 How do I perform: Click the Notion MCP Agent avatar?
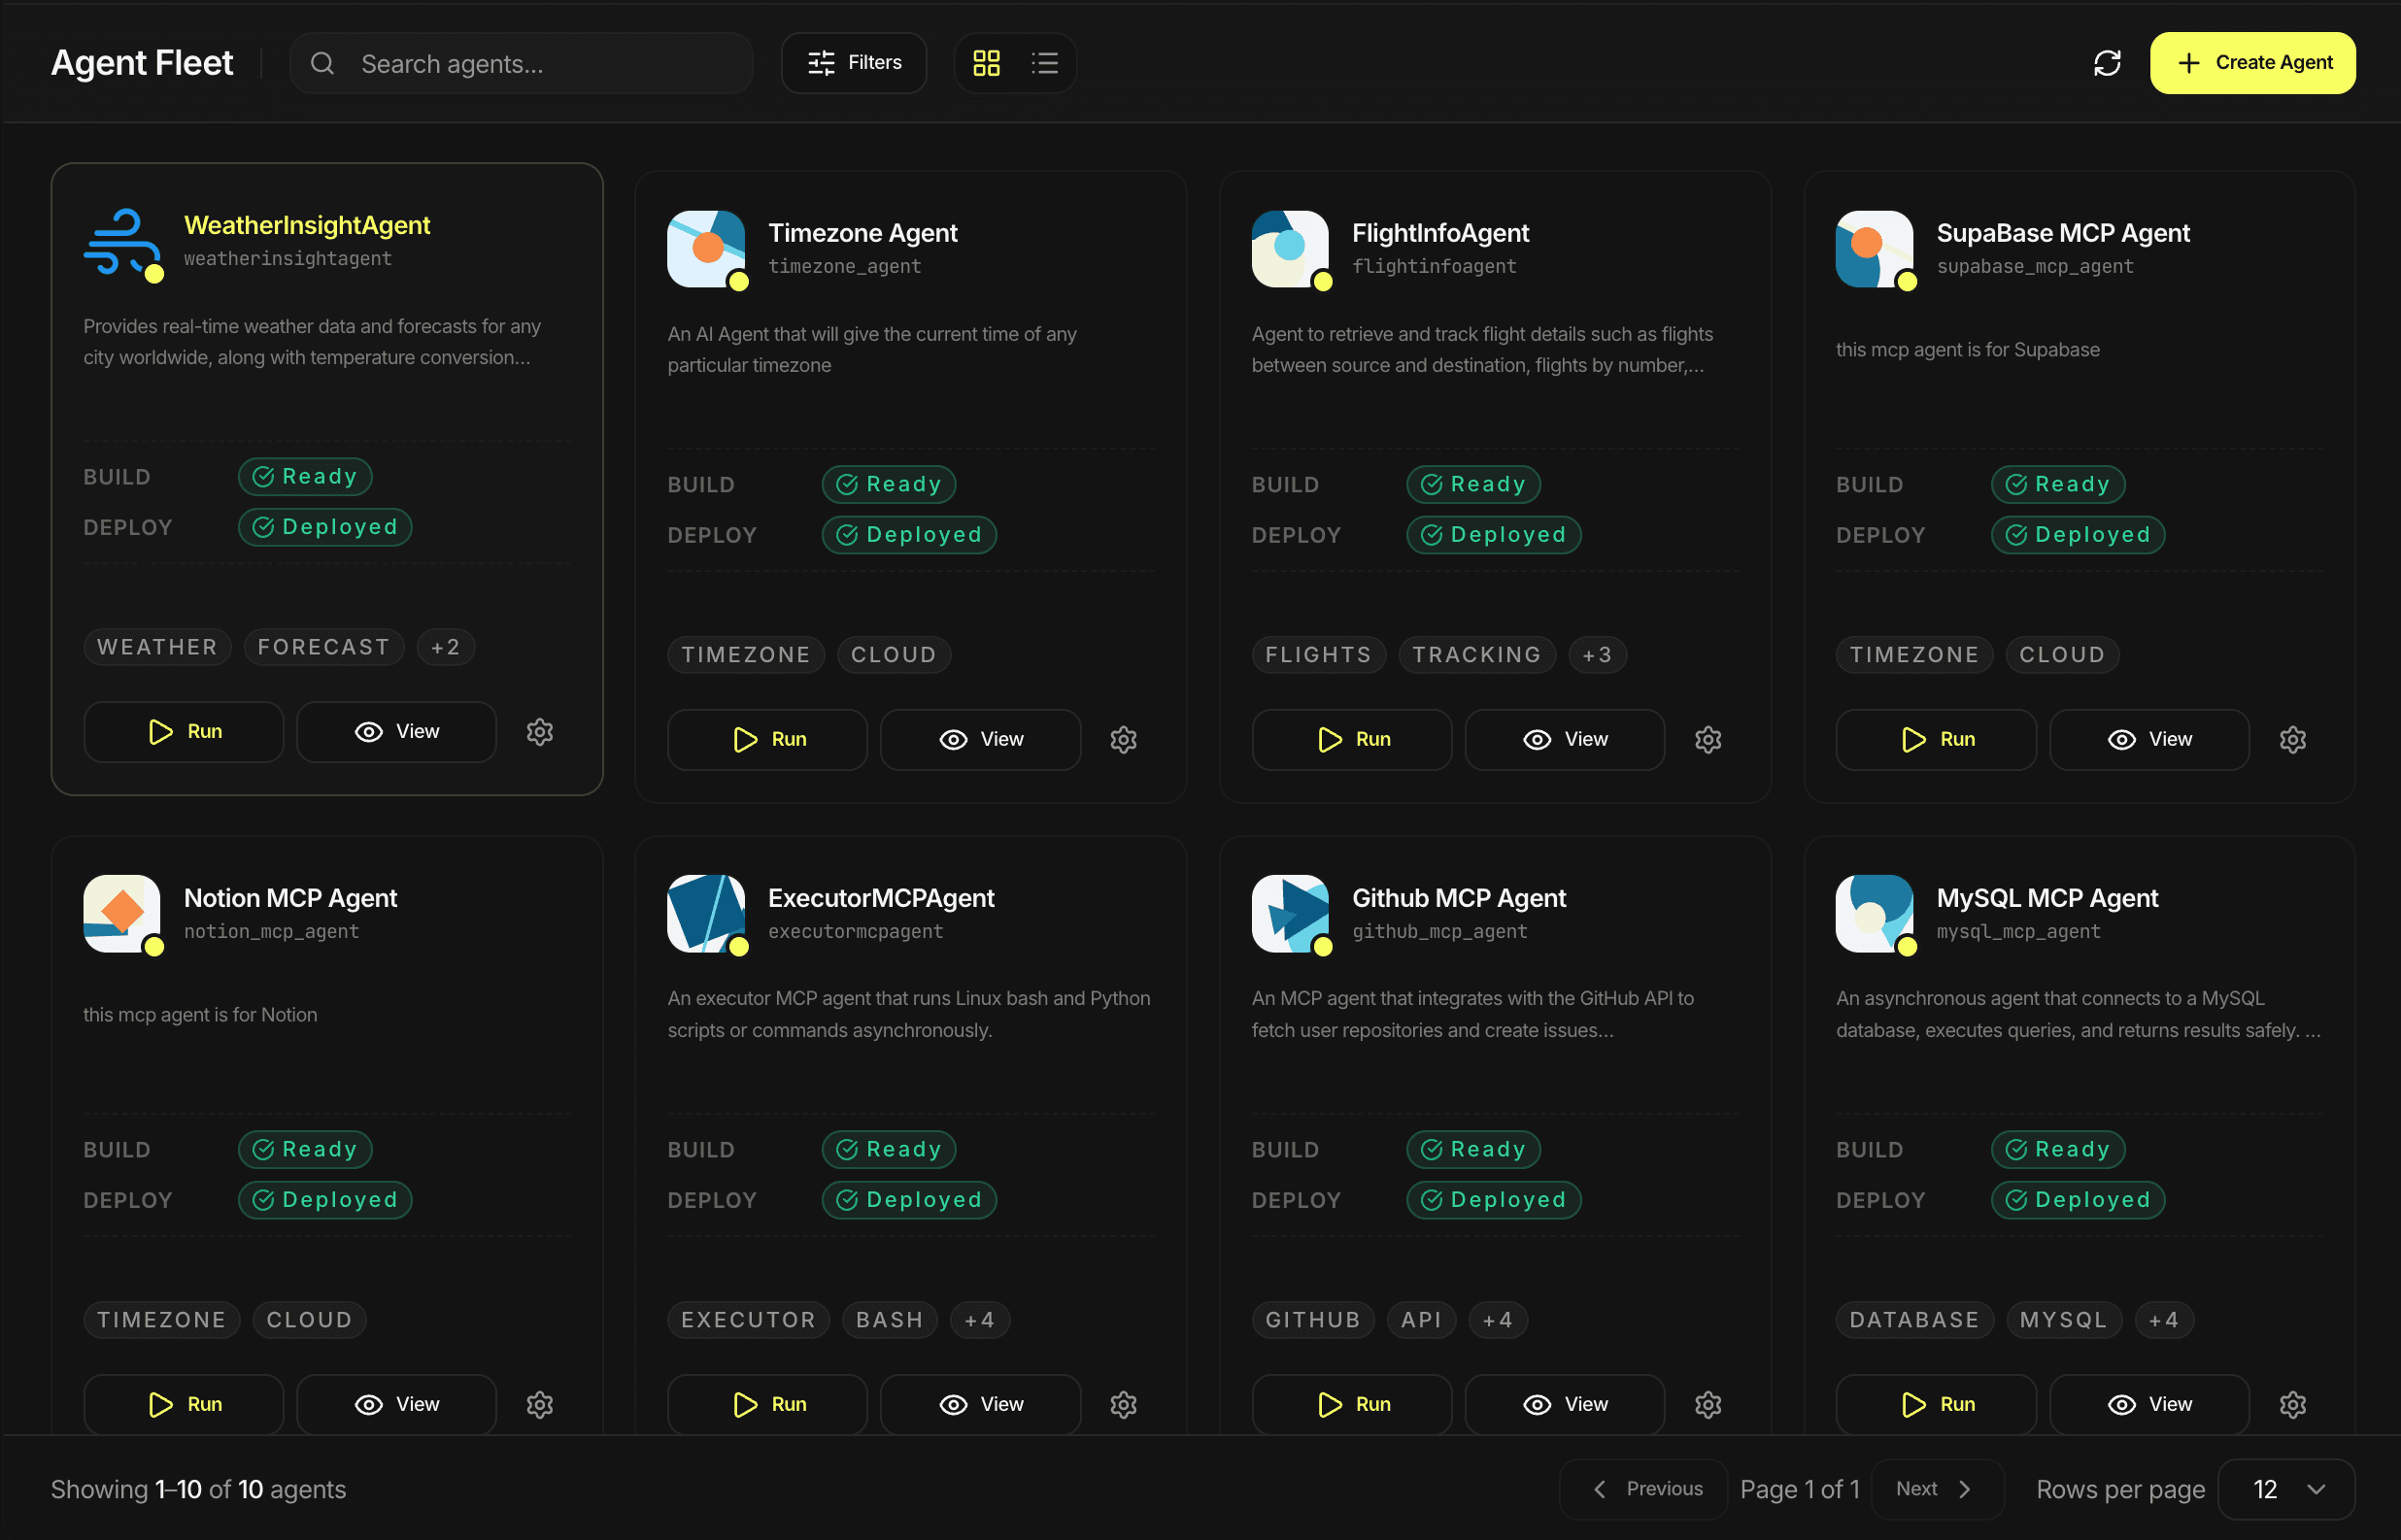(122, 914)
